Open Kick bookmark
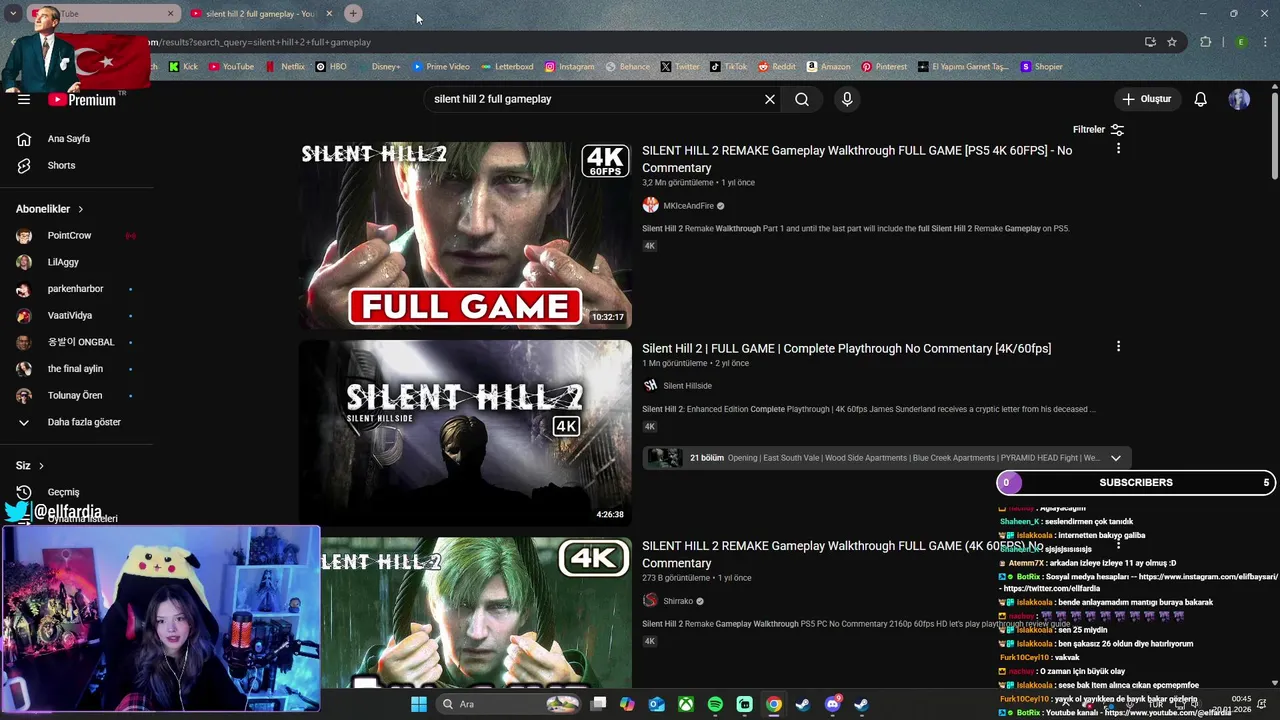This screenshot has width=1280, height=720. [x=183, y=67]
